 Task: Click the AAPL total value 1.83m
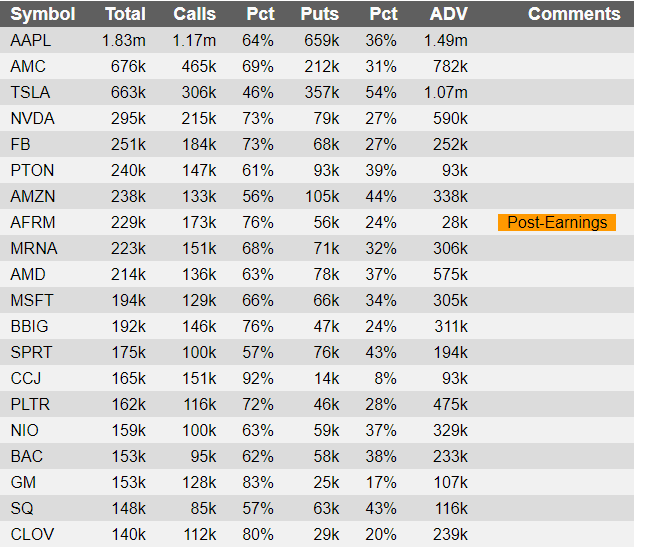pyautogui.click(x=124, y=41)
